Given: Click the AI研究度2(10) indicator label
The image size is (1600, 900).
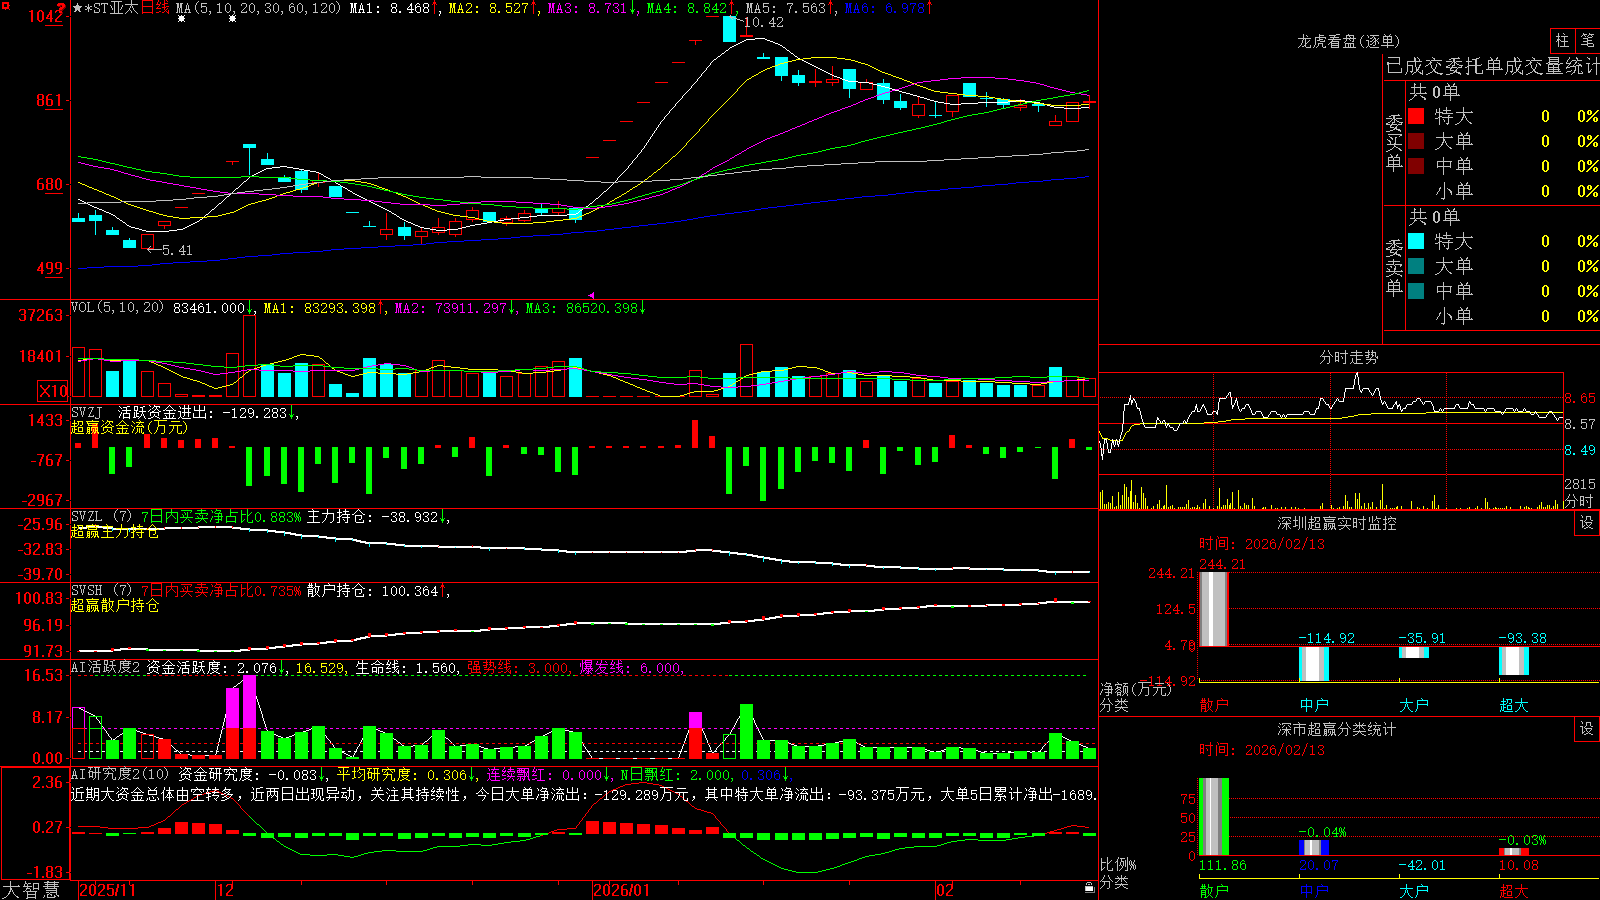Looking at the screenshot, I should click(x=120, y=774).
